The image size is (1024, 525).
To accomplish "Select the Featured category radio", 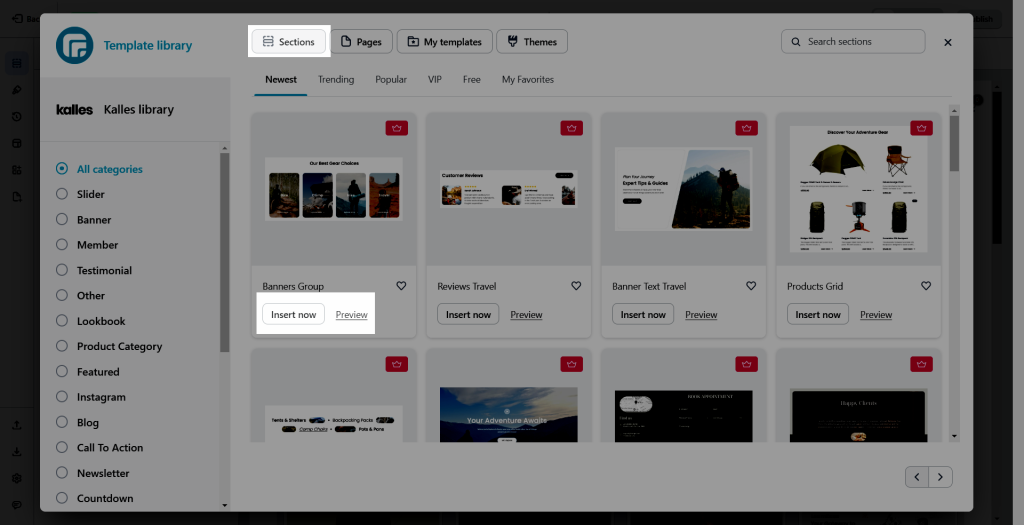I will tap(62, 372).
